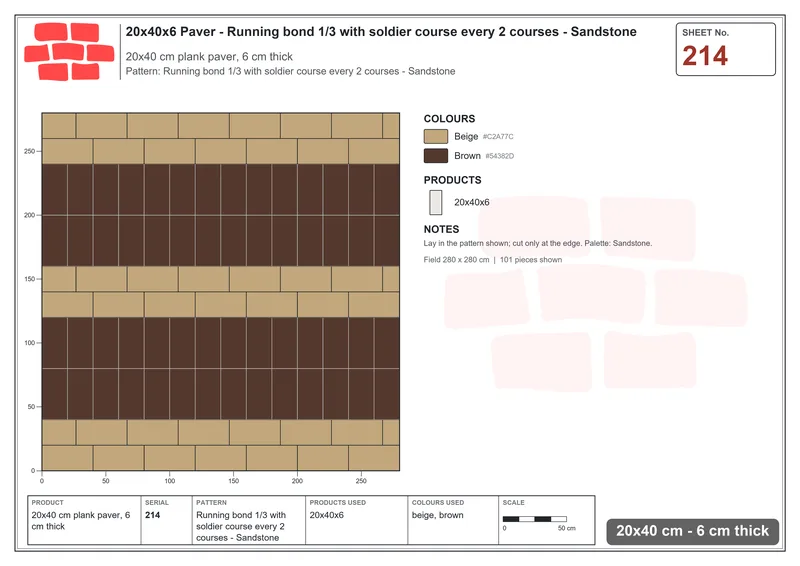Click the note 'Lay in the pattern shown'
The image size is (800, 566).
(x=538, y=243)
